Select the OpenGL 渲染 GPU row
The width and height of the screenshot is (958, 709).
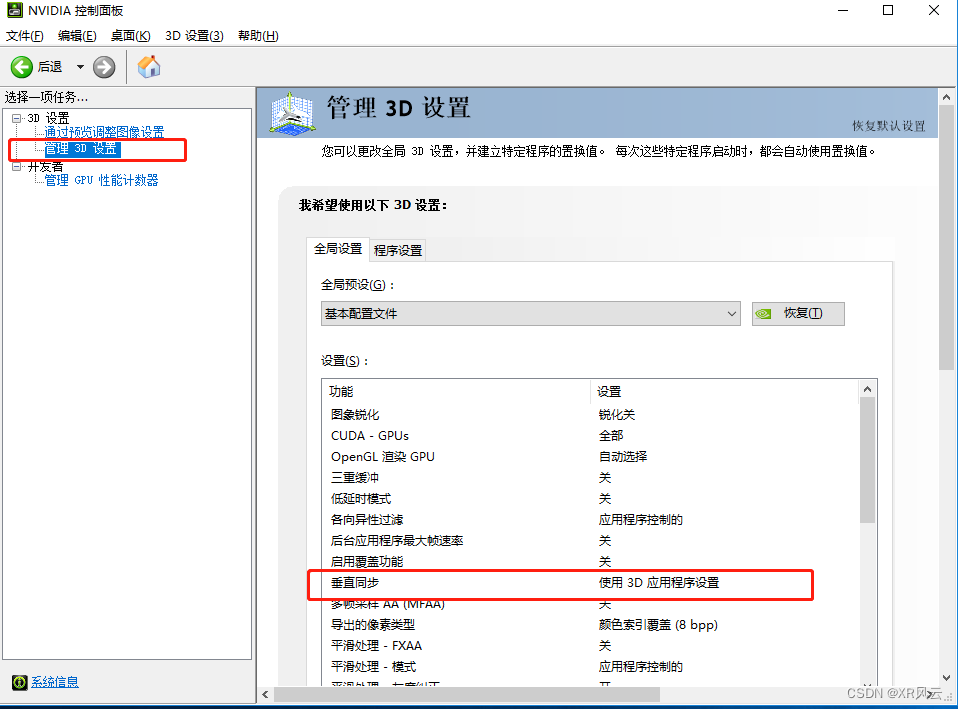[x=590, y=457]
